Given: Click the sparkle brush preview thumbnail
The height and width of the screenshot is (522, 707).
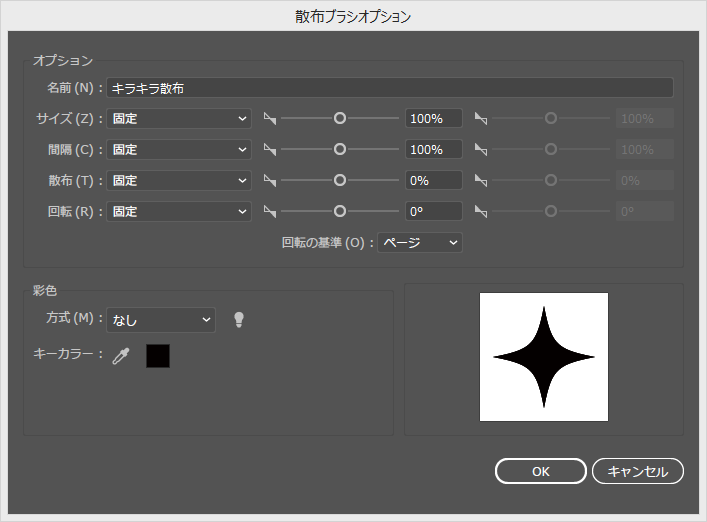Looking at the screenshot, I should [x=544, y=357].
